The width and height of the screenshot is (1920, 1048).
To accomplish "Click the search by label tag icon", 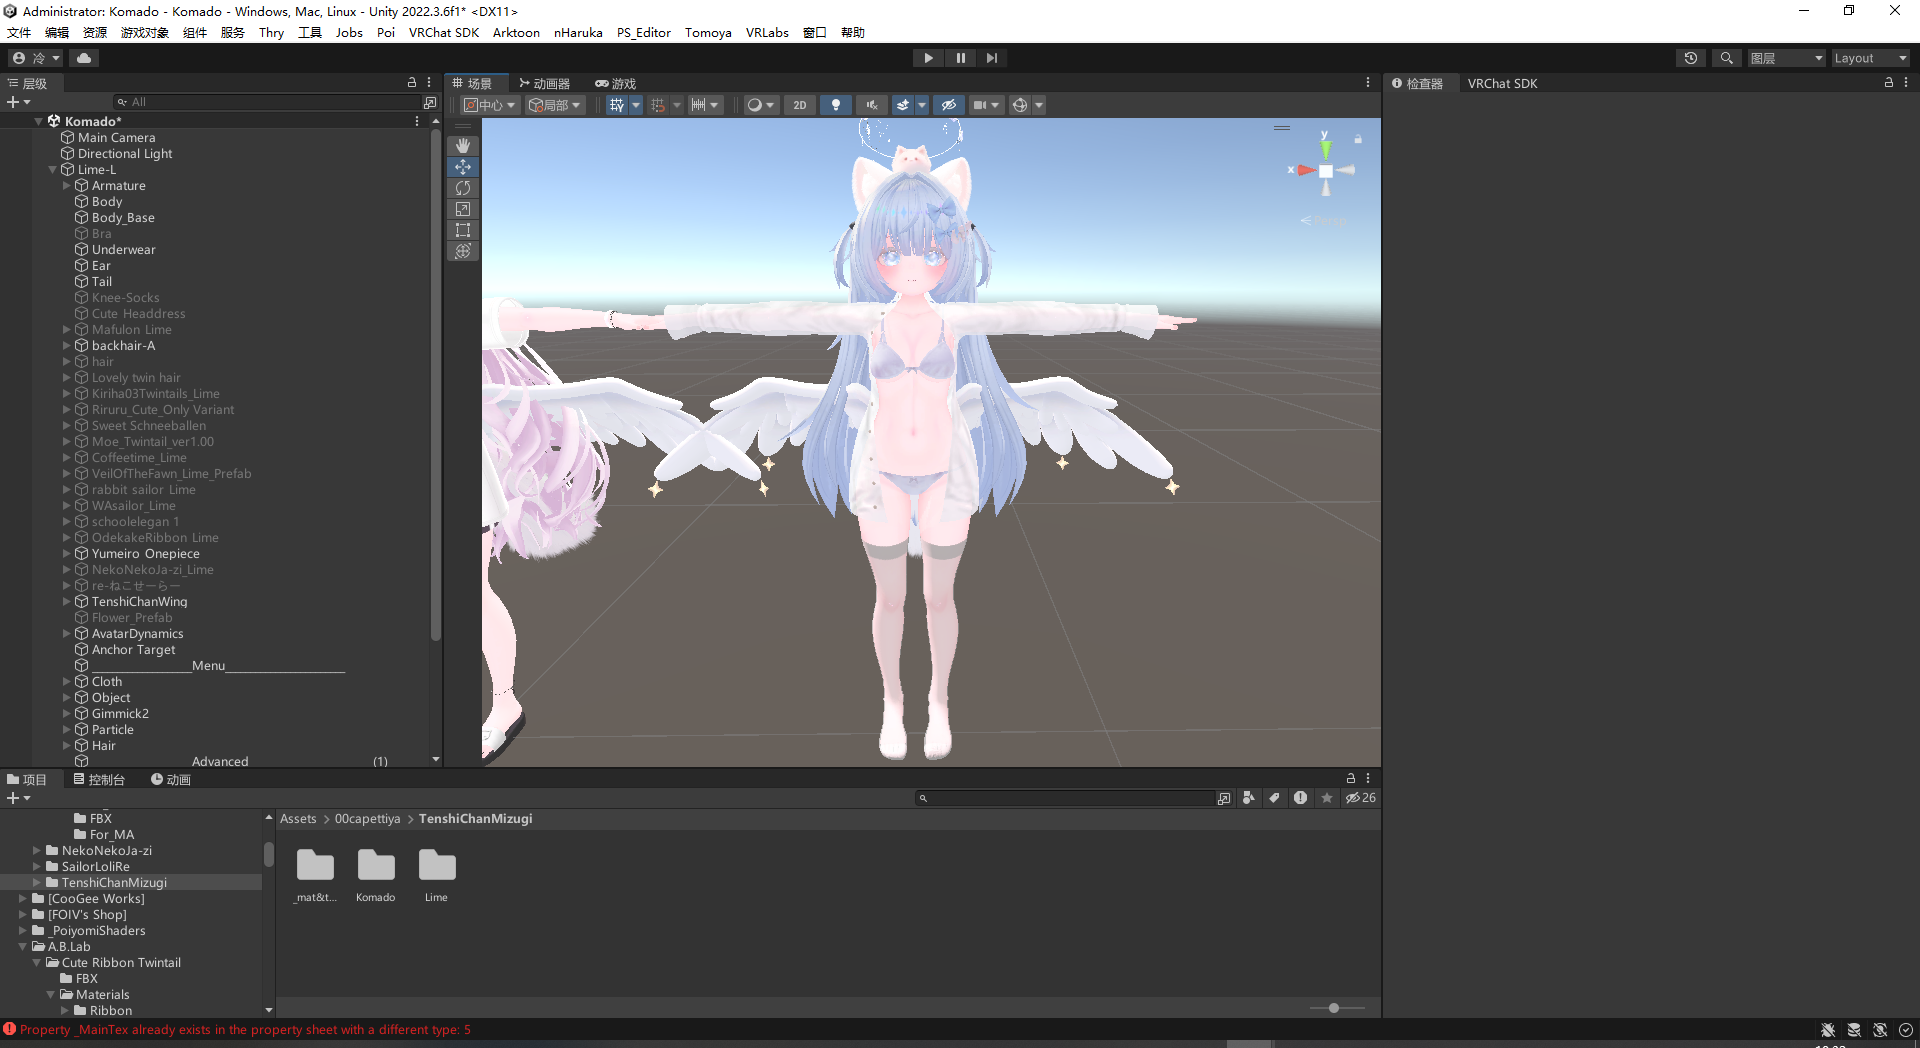I will (x=1274, y=798).
